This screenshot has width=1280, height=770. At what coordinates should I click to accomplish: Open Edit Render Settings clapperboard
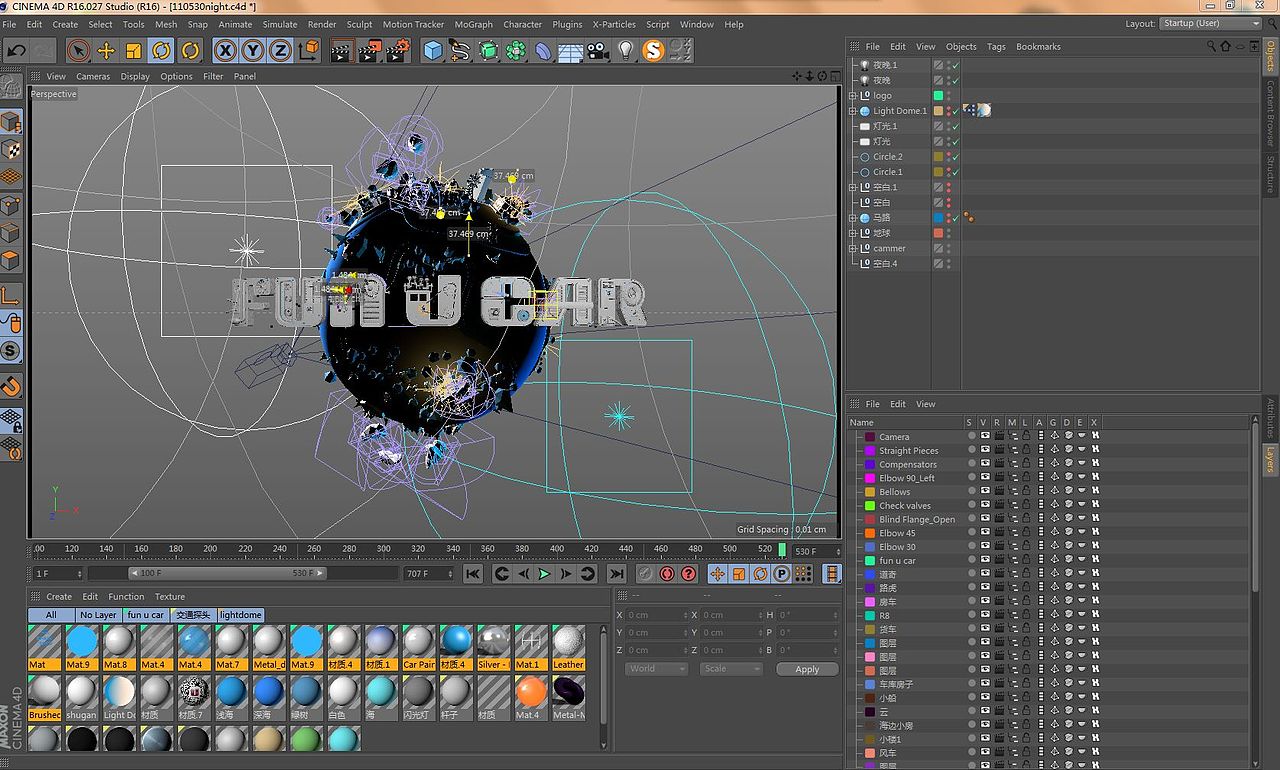point(398,50)
